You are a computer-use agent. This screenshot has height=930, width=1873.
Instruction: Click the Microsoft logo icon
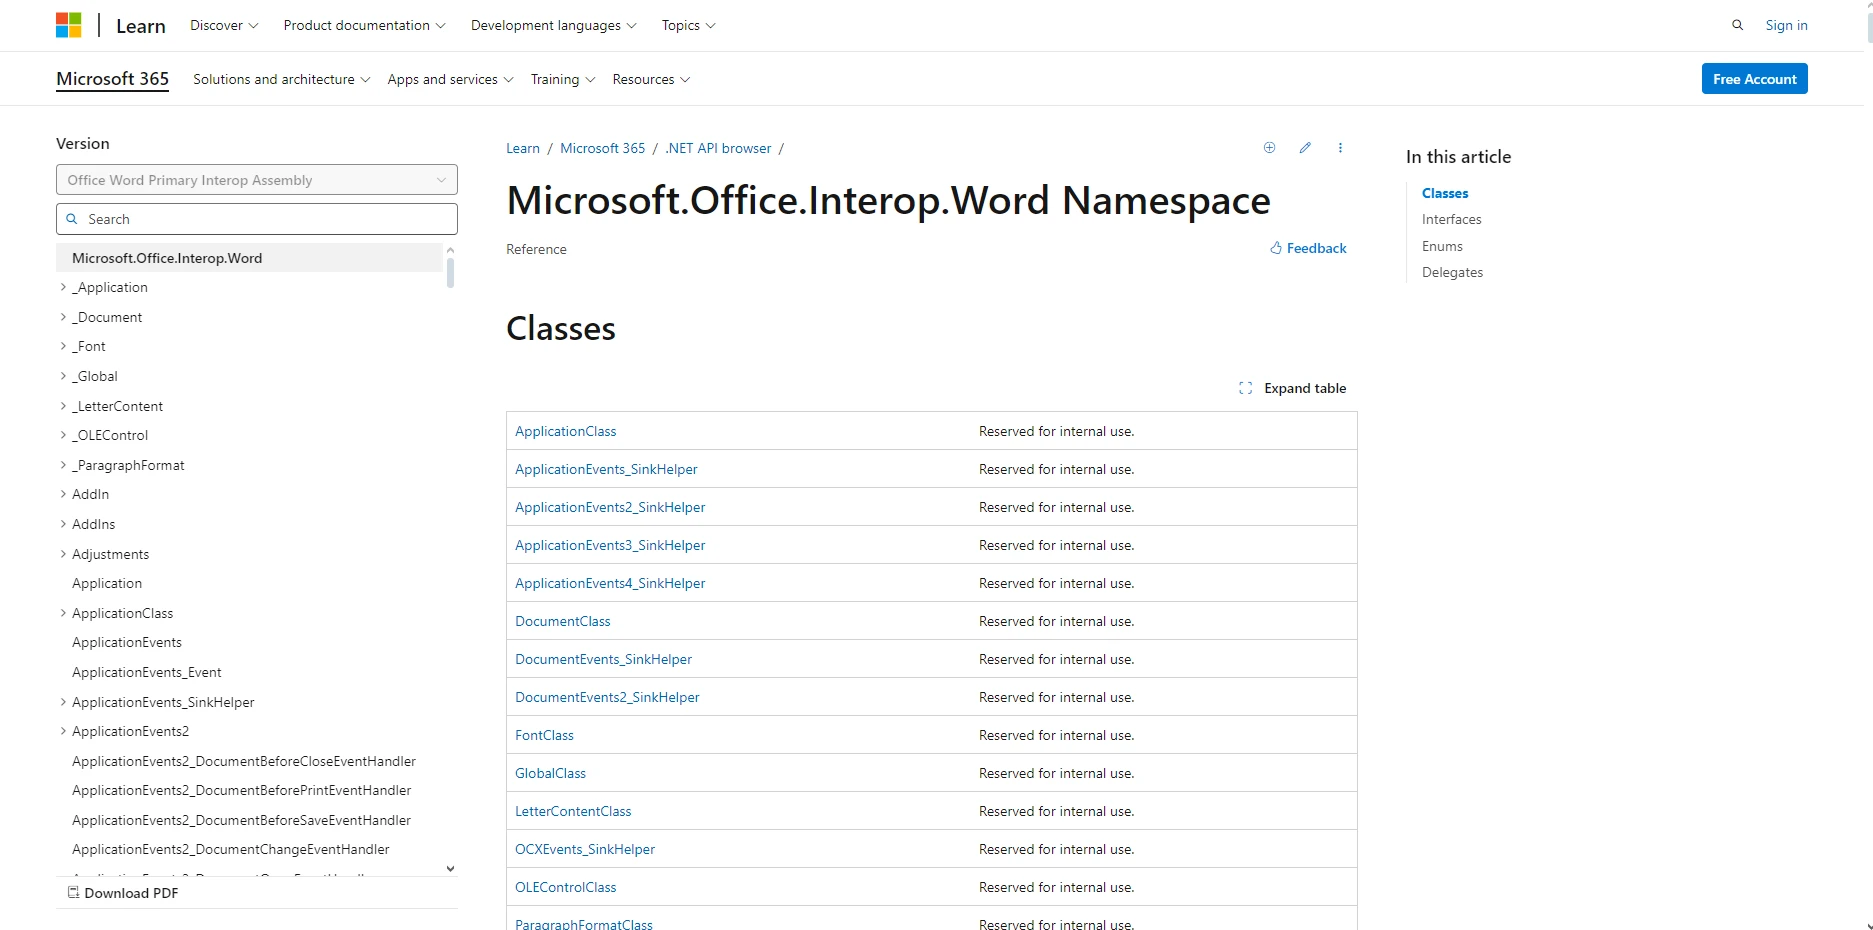69,25
